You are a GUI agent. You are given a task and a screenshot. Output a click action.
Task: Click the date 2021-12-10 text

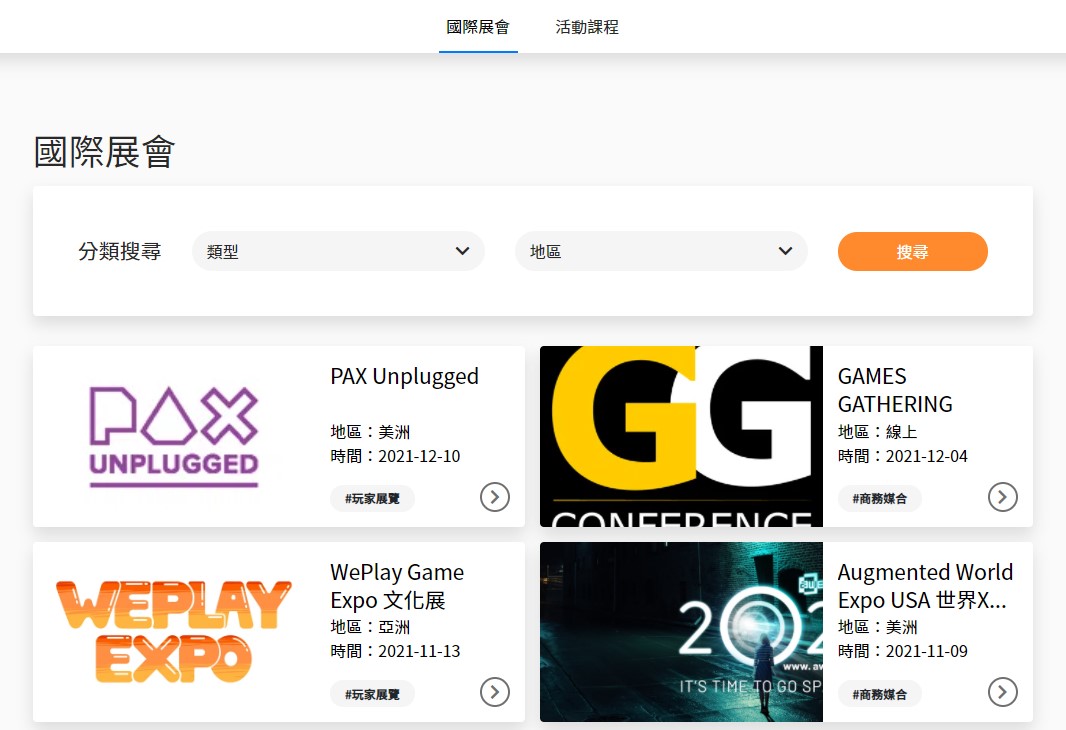(x=419, y=456)
